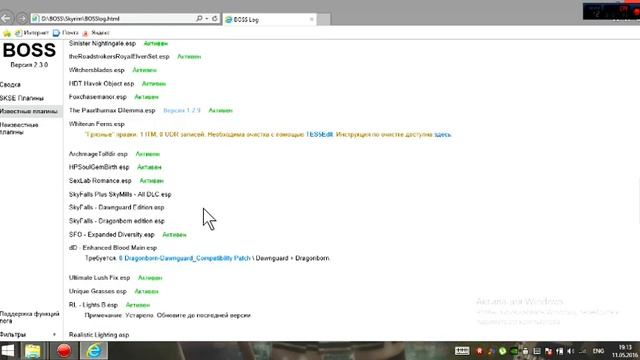Image resolution: width=640 pixels, height=360 pixels.
Task: Go back with the browser back arrow
Action: [6, 18]
